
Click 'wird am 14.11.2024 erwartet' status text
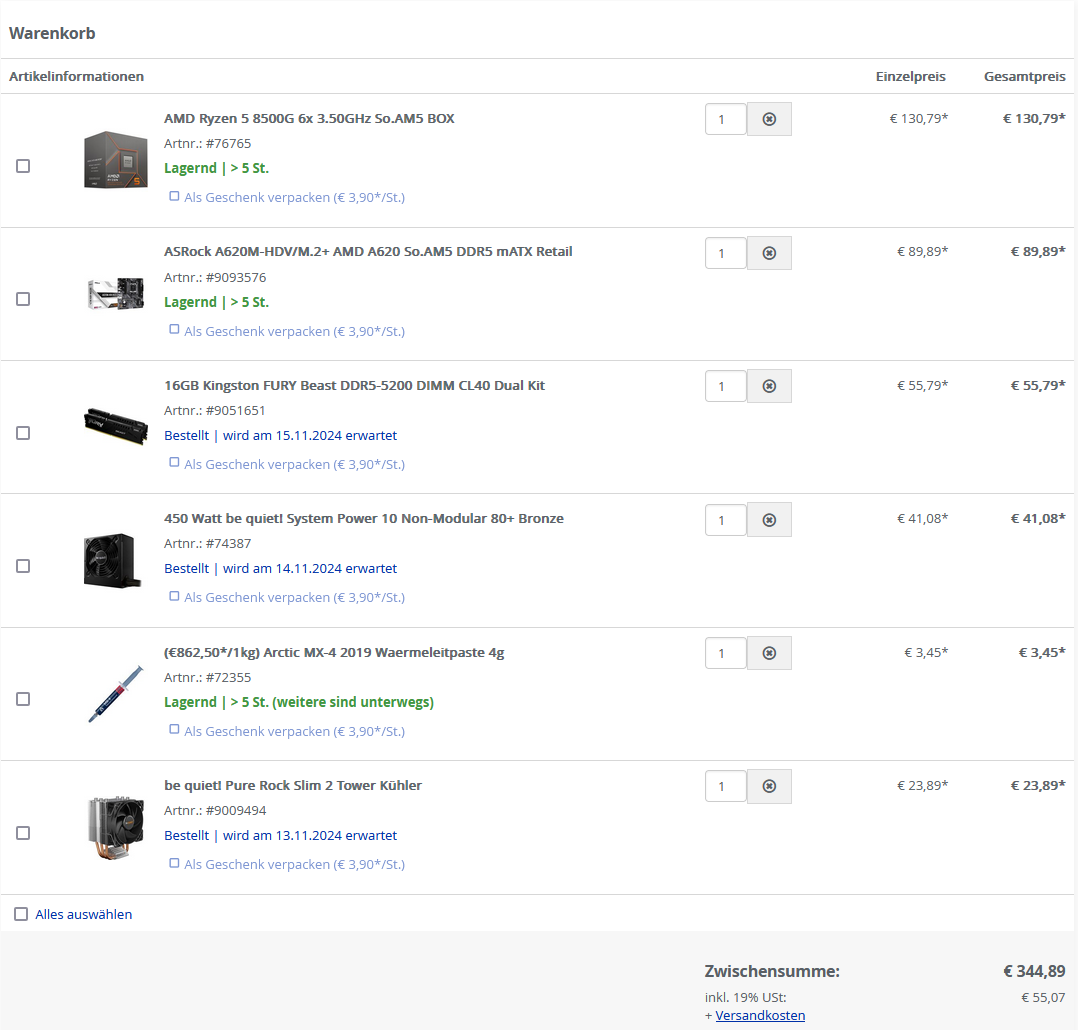(309, 569)
